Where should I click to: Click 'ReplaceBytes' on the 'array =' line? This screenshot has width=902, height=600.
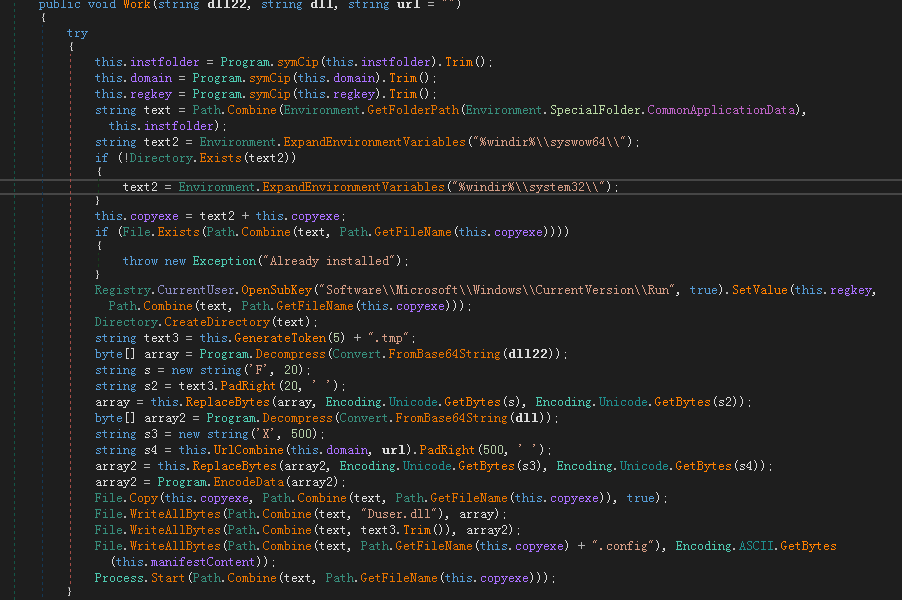click(x=227, y=403)
